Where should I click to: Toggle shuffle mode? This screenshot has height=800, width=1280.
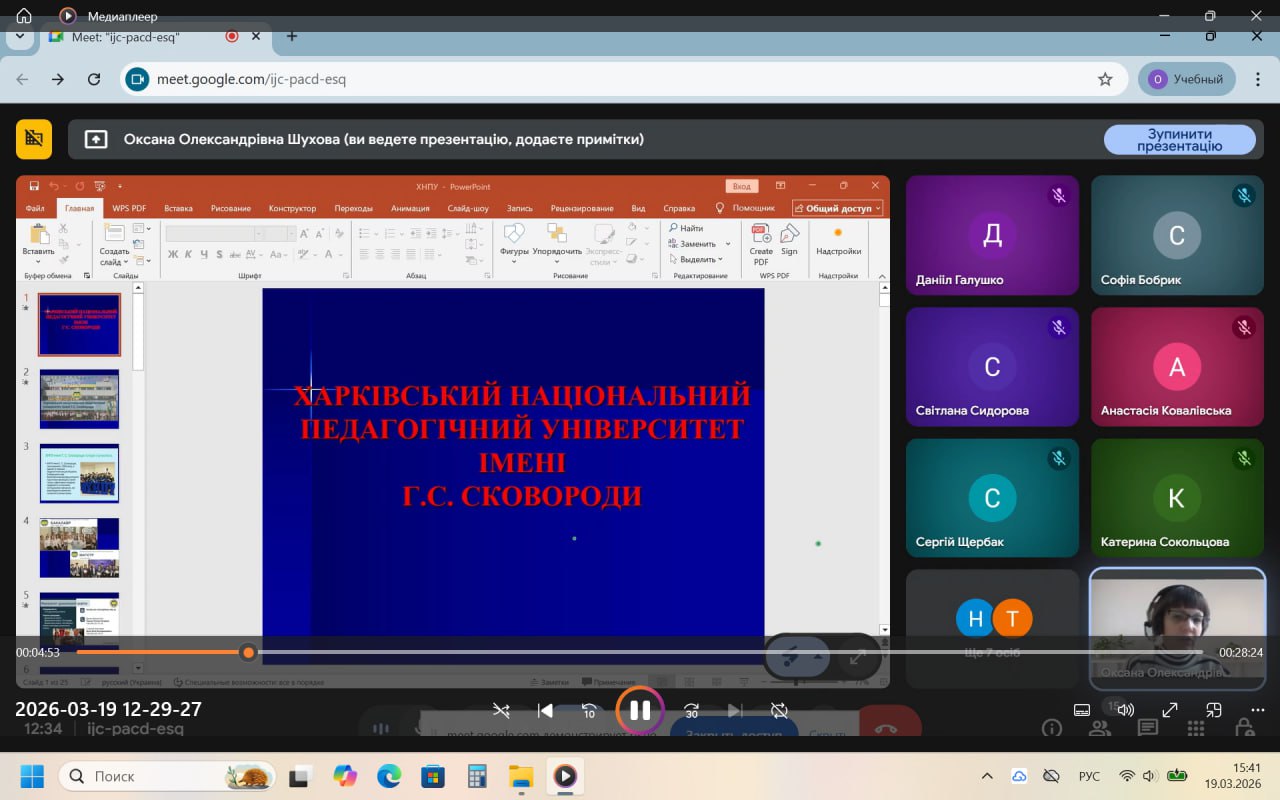(501, 711)
